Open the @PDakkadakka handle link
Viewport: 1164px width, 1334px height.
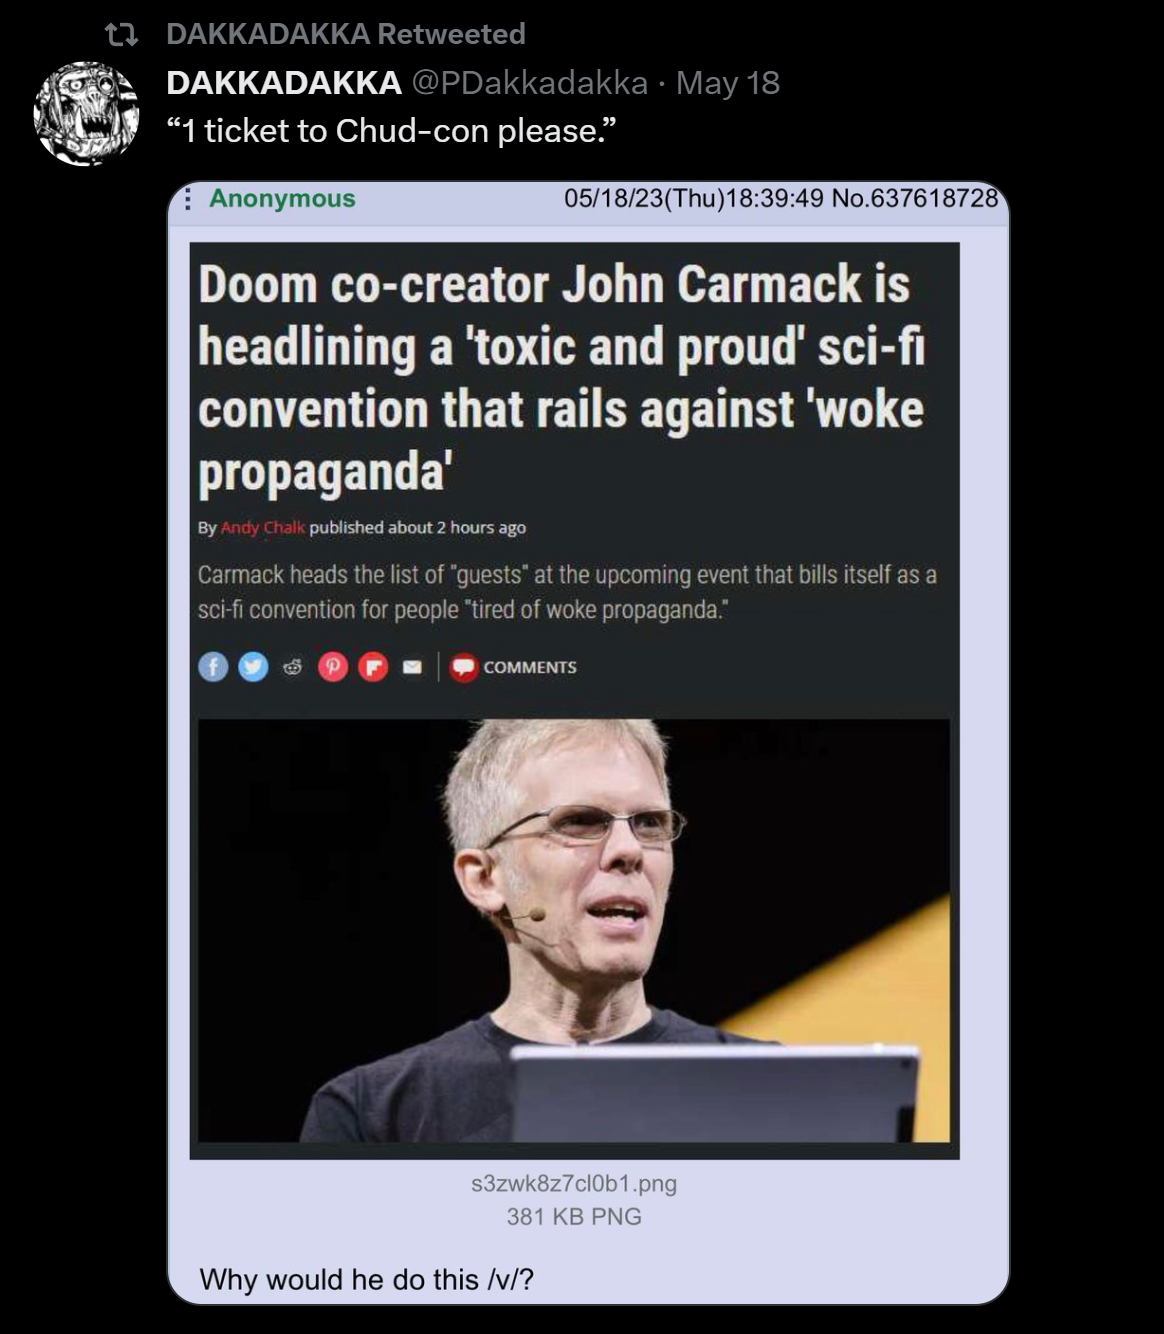point(530,83)
